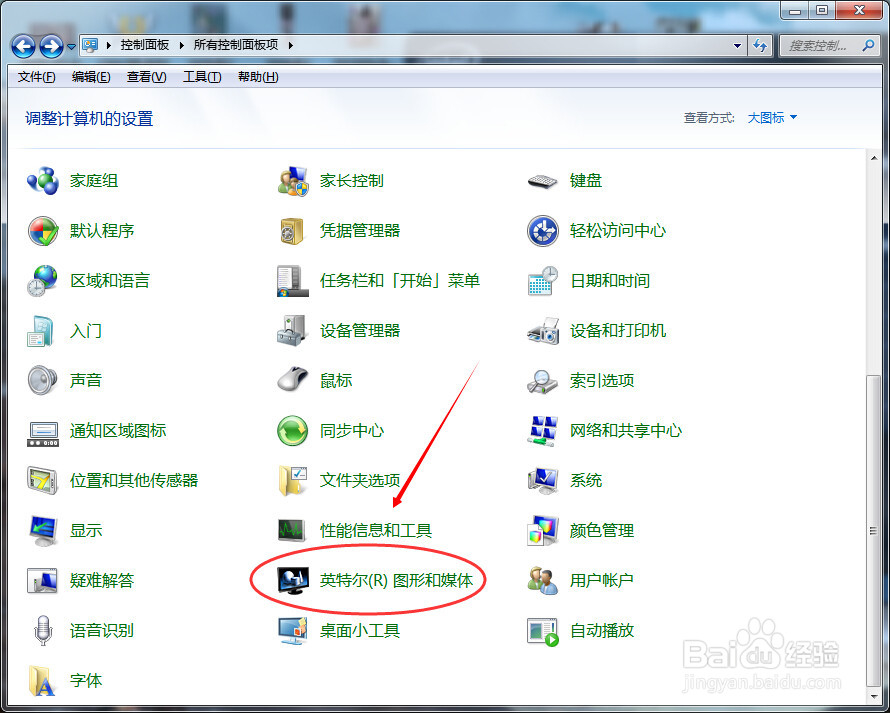Open the 查看(V) menu
Image resolution: width=890 pixels, height=713 pixels.
pyautogui.click(x=146, y=77)
